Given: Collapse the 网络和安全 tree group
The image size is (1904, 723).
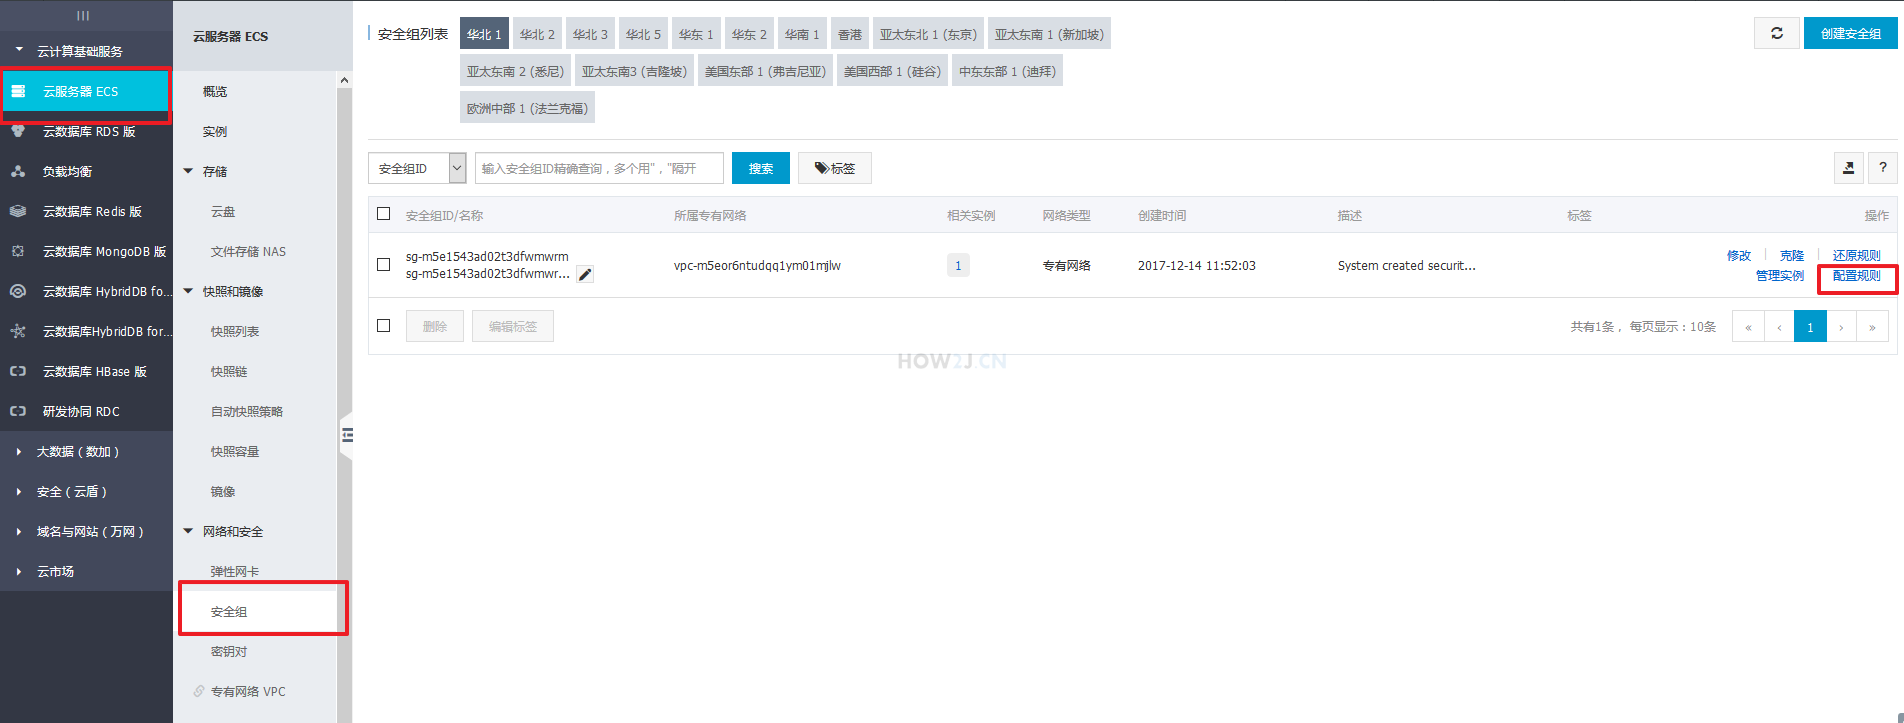Looking at the screenshot, I should click(x=188, y=531).
